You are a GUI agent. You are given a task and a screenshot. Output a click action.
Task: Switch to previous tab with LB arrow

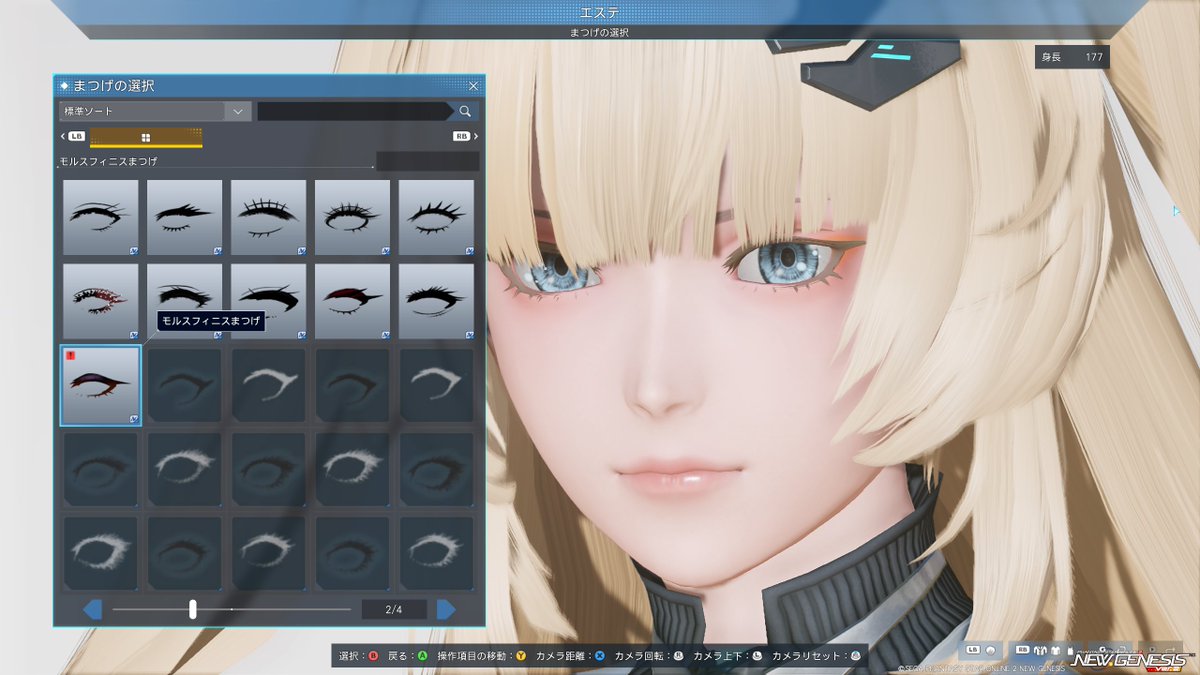73,136
